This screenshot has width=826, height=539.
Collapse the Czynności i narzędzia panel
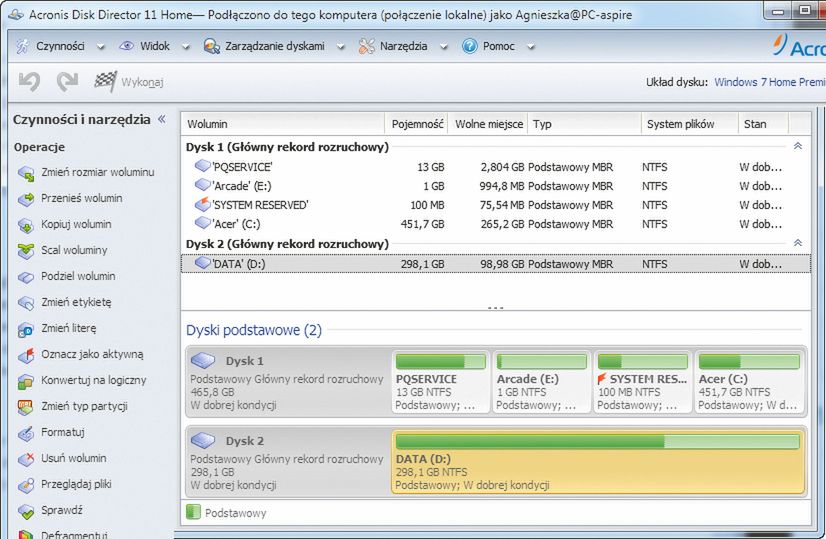pos(162,119)
